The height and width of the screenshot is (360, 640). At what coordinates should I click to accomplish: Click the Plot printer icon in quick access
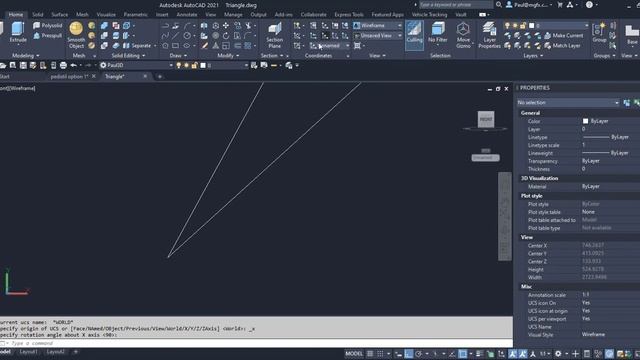coord(63,65)
